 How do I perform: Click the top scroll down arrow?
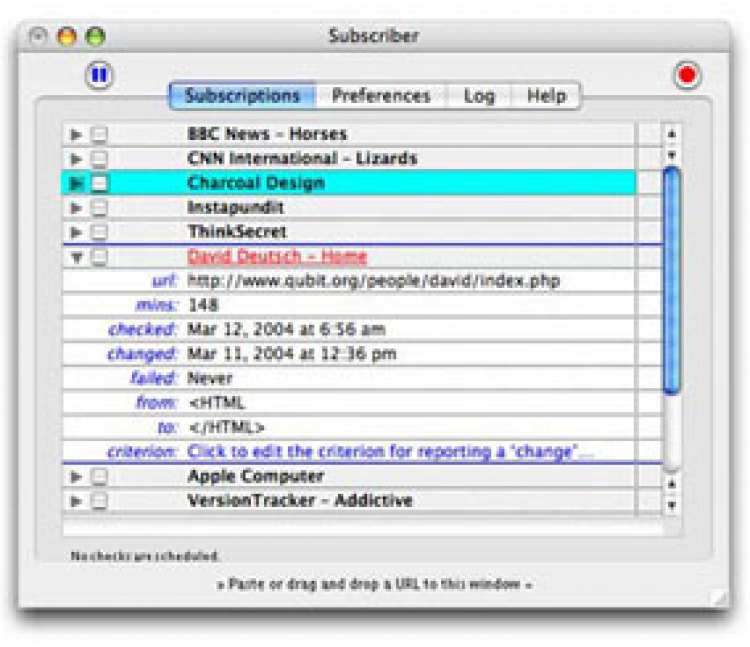click(672, 154)
